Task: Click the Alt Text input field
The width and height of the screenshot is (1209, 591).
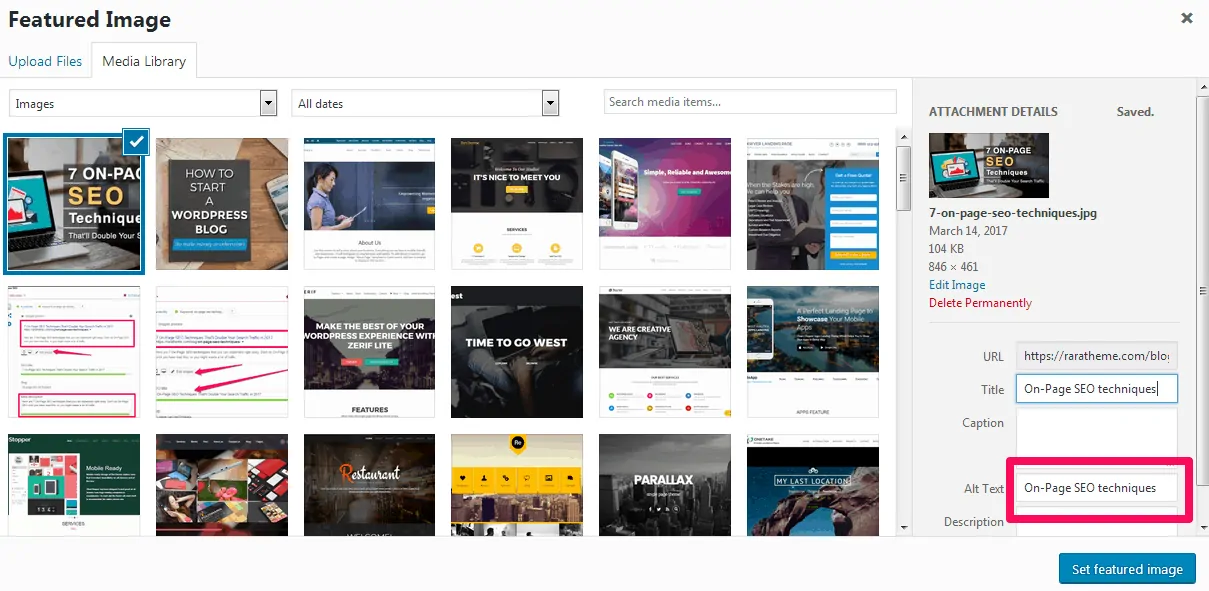Action: 1096,488
